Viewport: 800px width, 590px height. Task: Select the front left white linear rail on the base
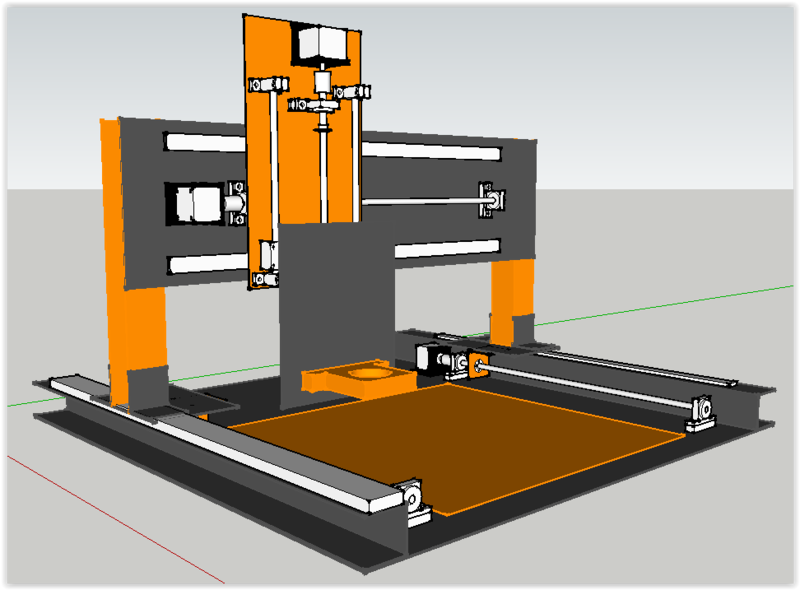click(227, 445)
